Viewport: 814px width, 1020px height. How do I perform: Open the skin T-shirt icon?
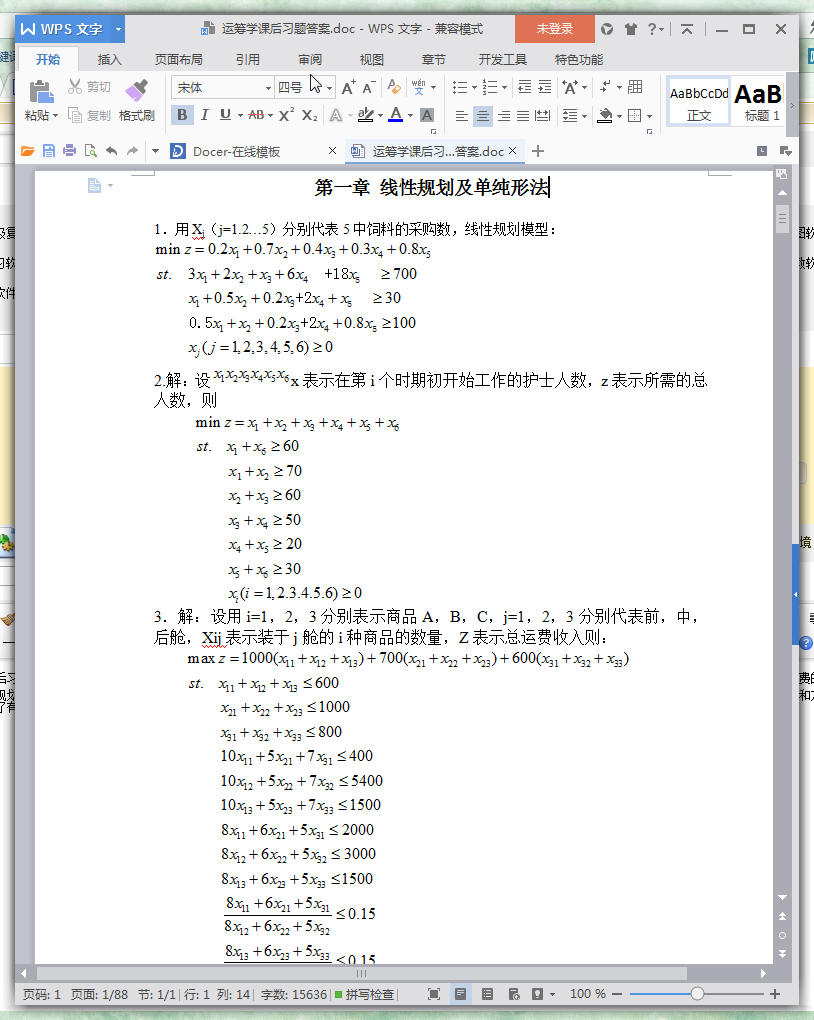pyautogui.click(x=631, y=29)
